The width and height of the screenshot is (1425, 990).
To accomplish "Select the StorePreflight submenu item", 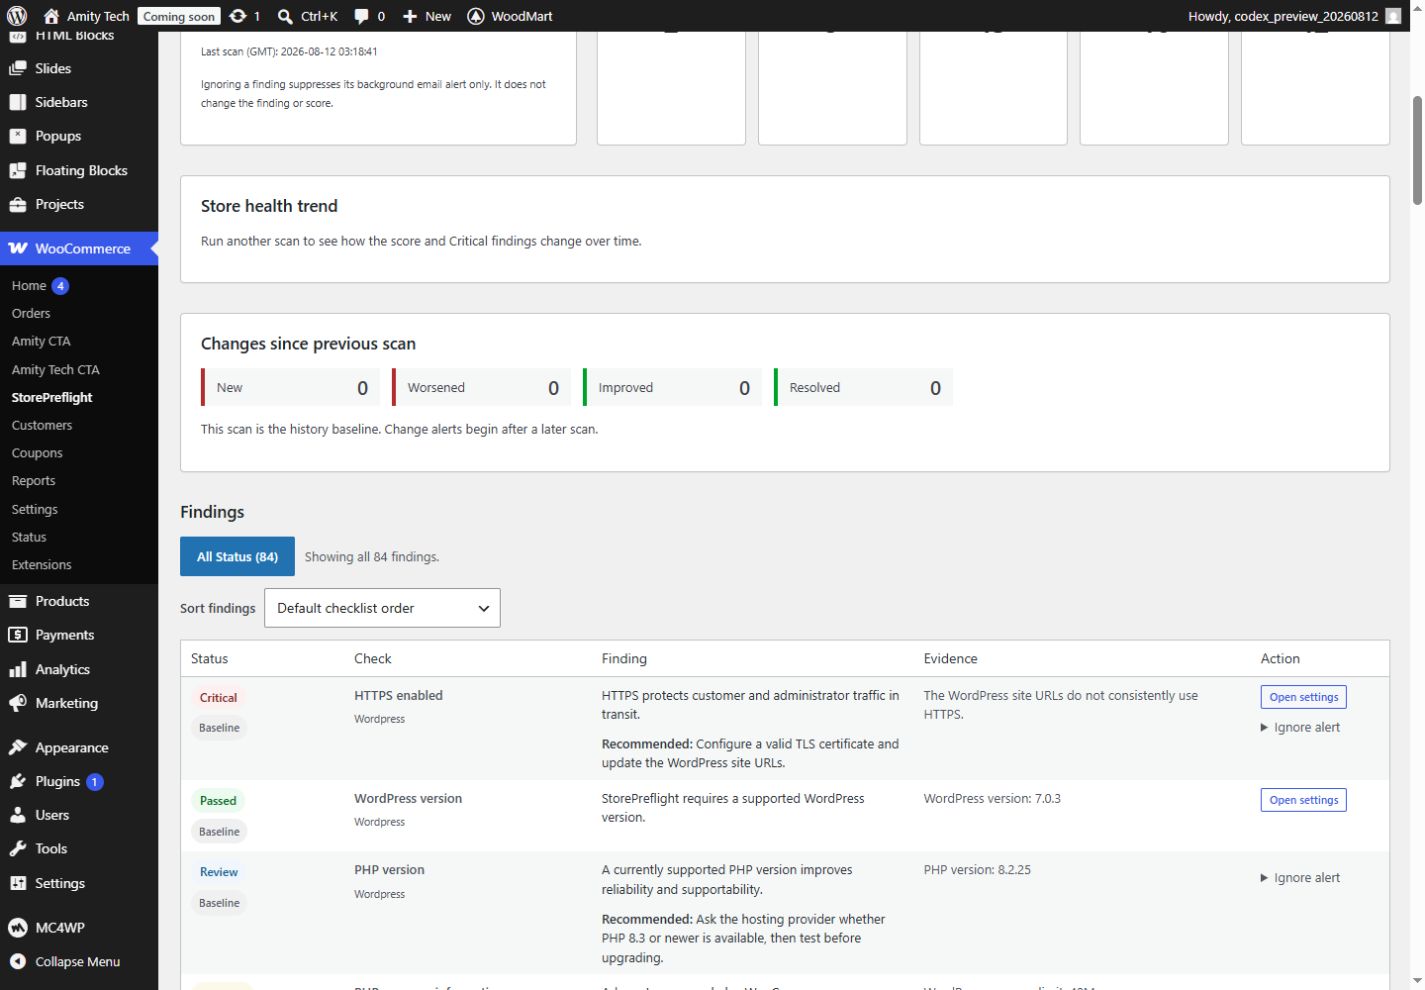I will [x=52, y=397].
